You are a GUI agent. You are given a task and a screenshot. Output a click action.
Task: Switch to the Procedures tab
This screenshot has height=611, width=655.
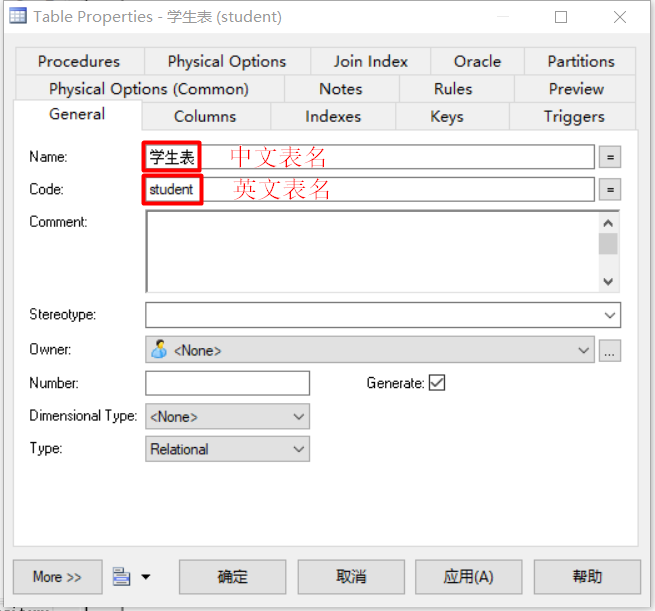79,61
